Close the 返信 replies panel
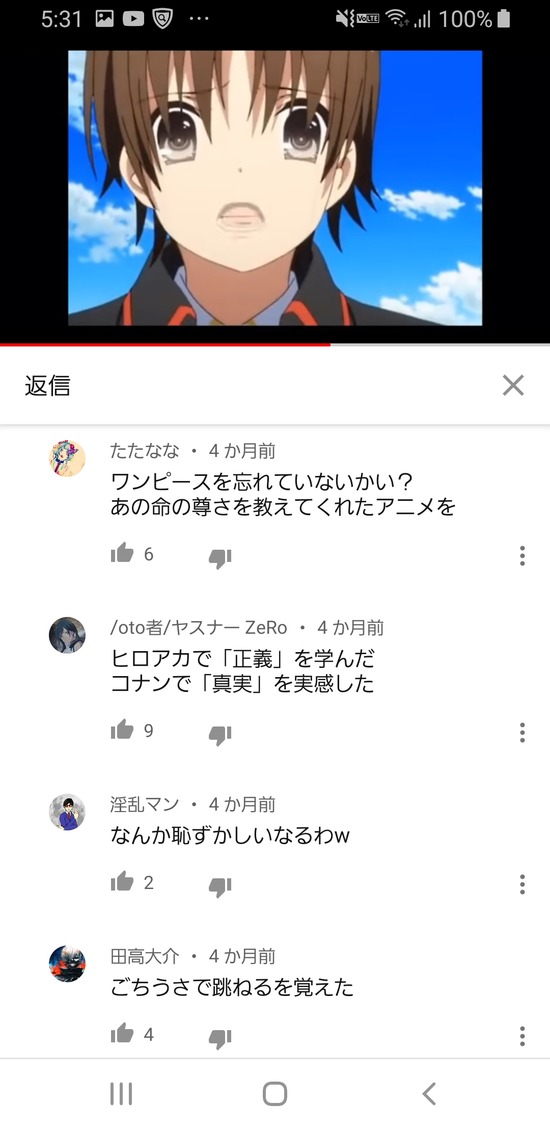 point(513,385)
